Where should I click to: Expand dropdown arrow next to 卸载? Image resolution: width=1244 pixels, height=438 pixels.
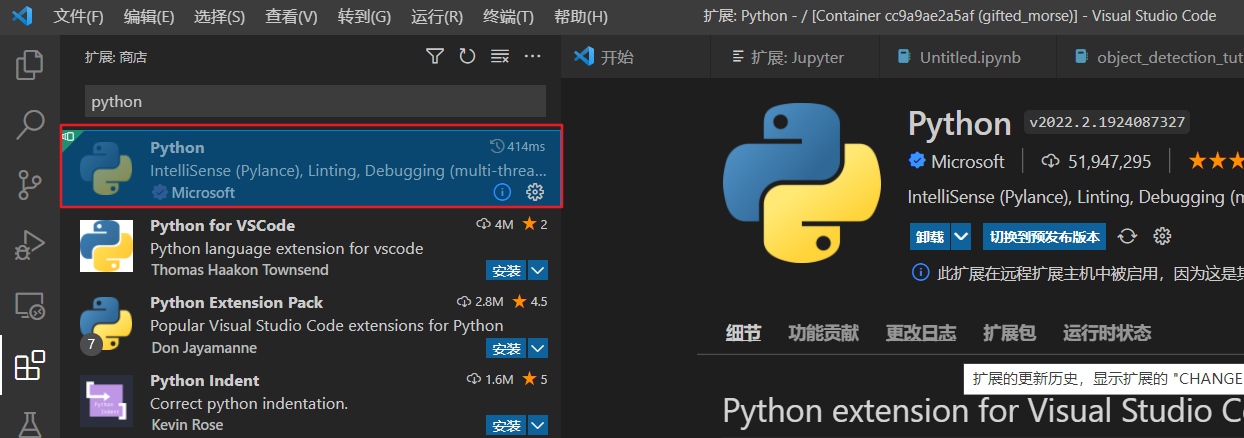point(961,237)
